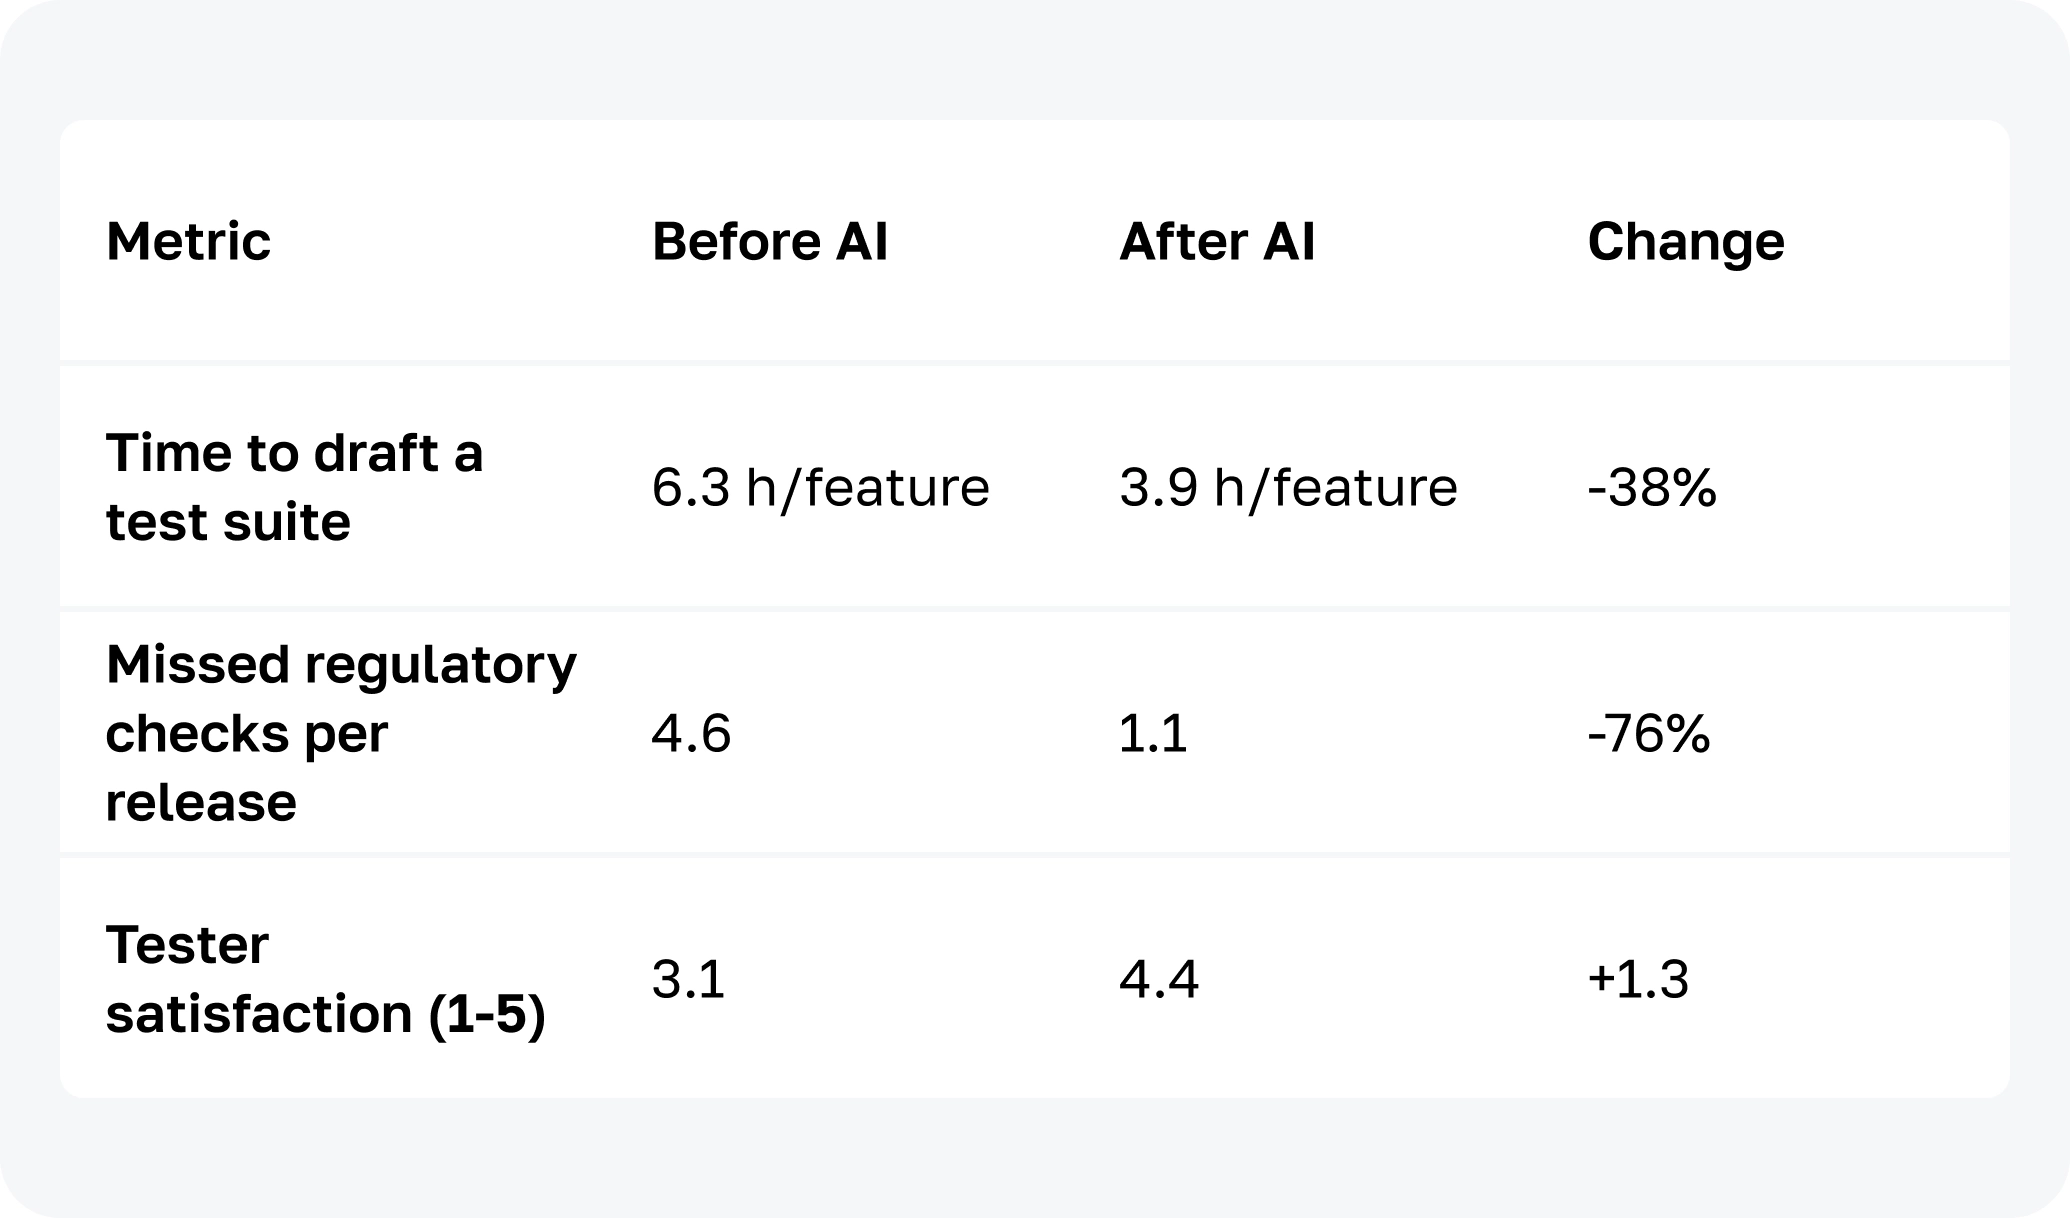The width and height of the screenshot is (2070, 1218).
Task: Select the 4.6 missed checks value
Action: pos(691,733)
